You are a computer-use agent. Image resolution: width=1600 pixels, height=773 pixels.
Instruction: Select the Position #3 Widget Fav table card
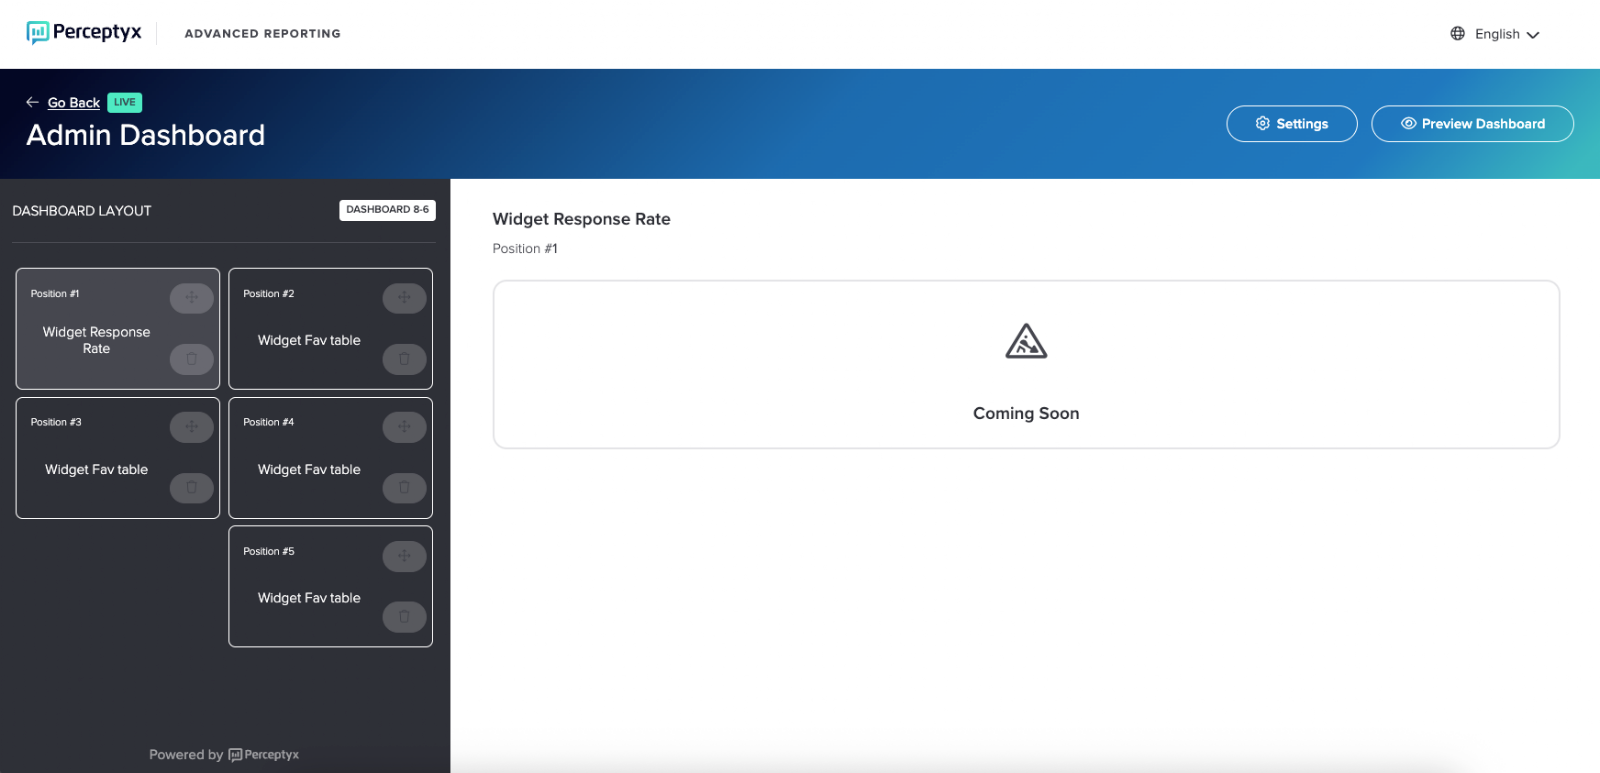tap(118, 458)
